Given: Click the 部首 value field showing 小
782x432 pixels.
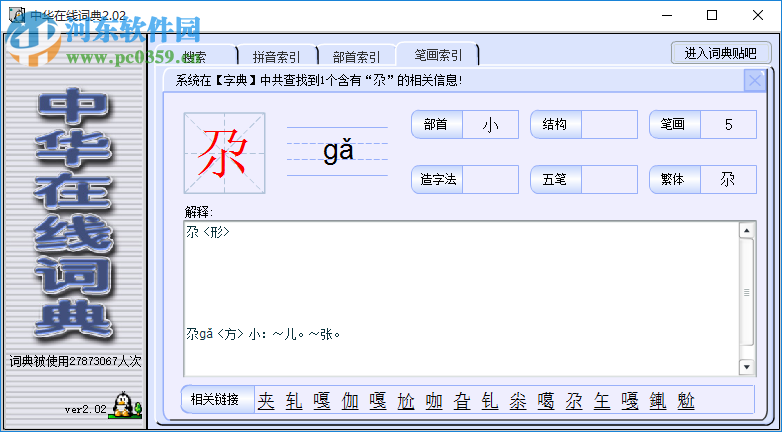Looking at the screenshot, I should (x=491, y=124).
